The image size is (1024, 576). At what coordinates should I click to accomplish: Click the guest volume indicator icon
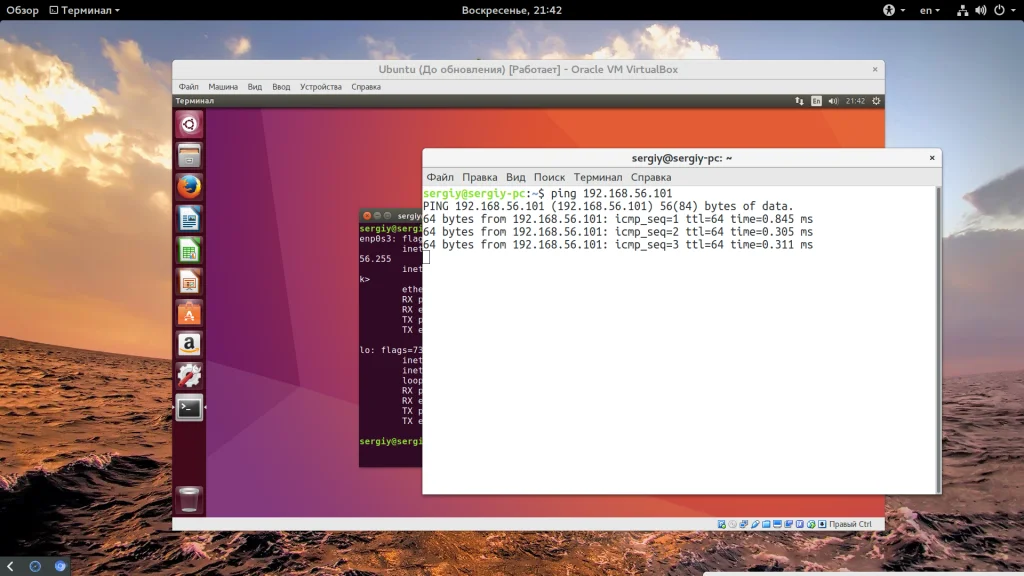point(831,101)
